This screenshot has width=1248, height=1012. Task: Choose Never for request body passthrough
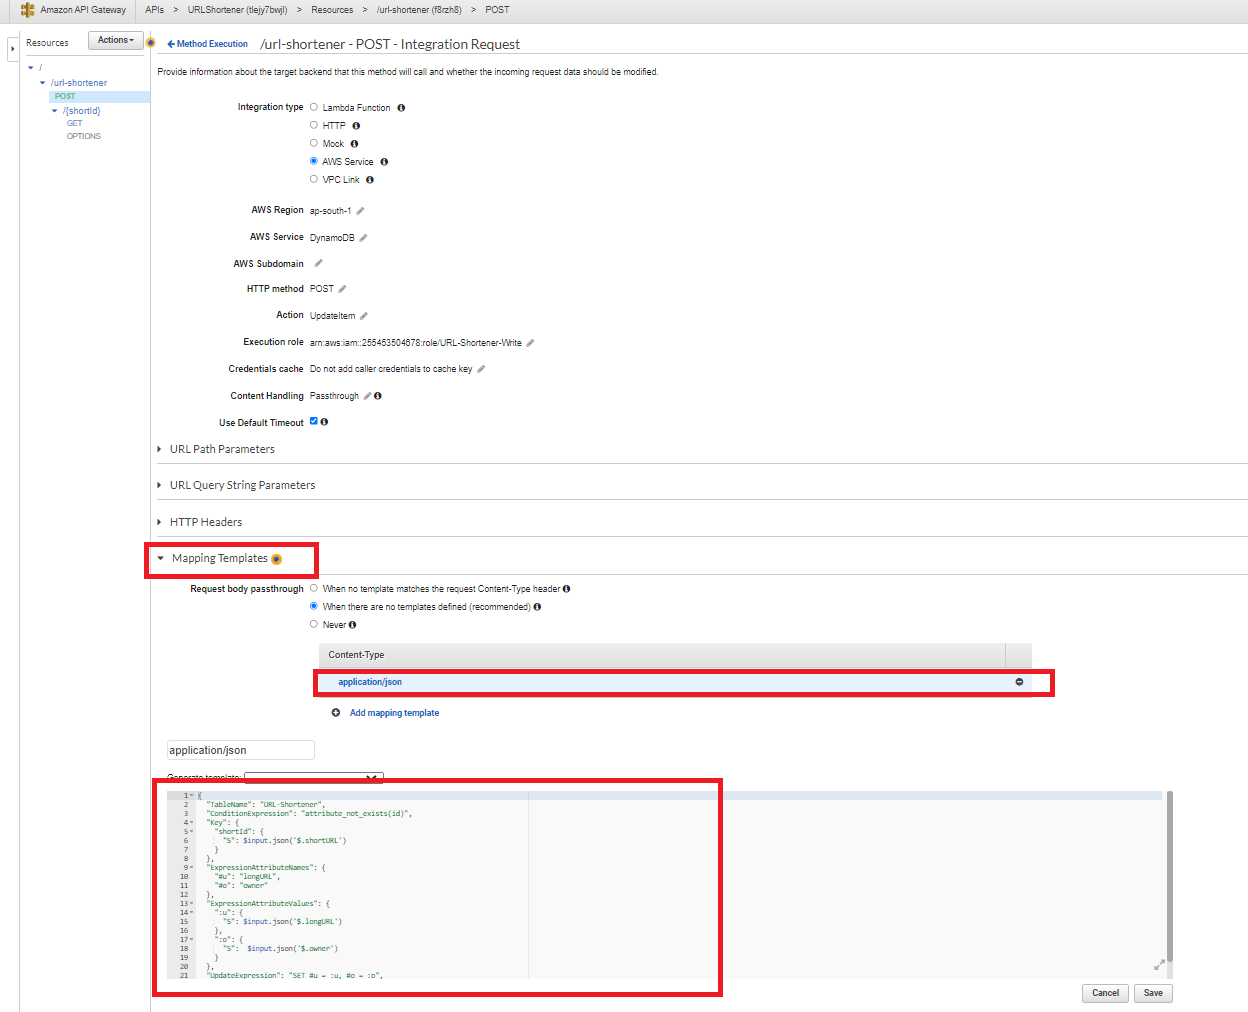click(x=314, y=624)
